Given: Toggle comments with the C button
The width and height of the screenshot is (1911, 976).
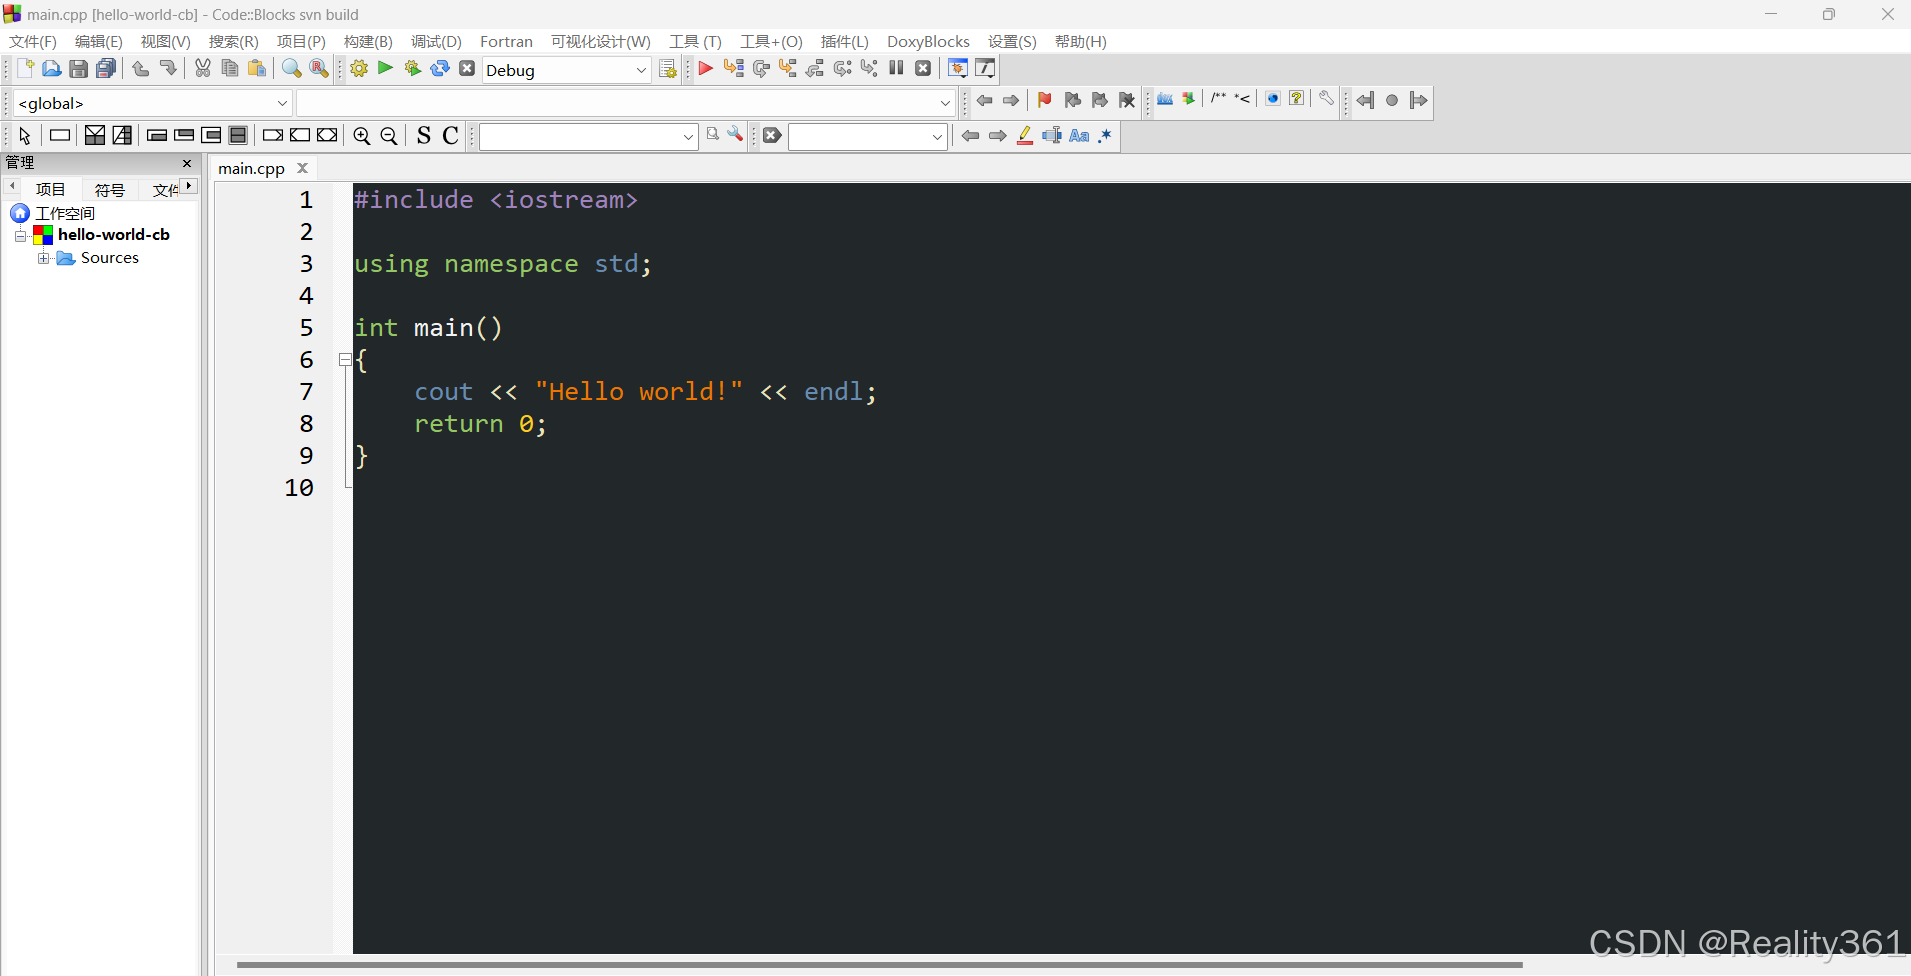Looking at the screenshot, I should [x=451, y=136].
